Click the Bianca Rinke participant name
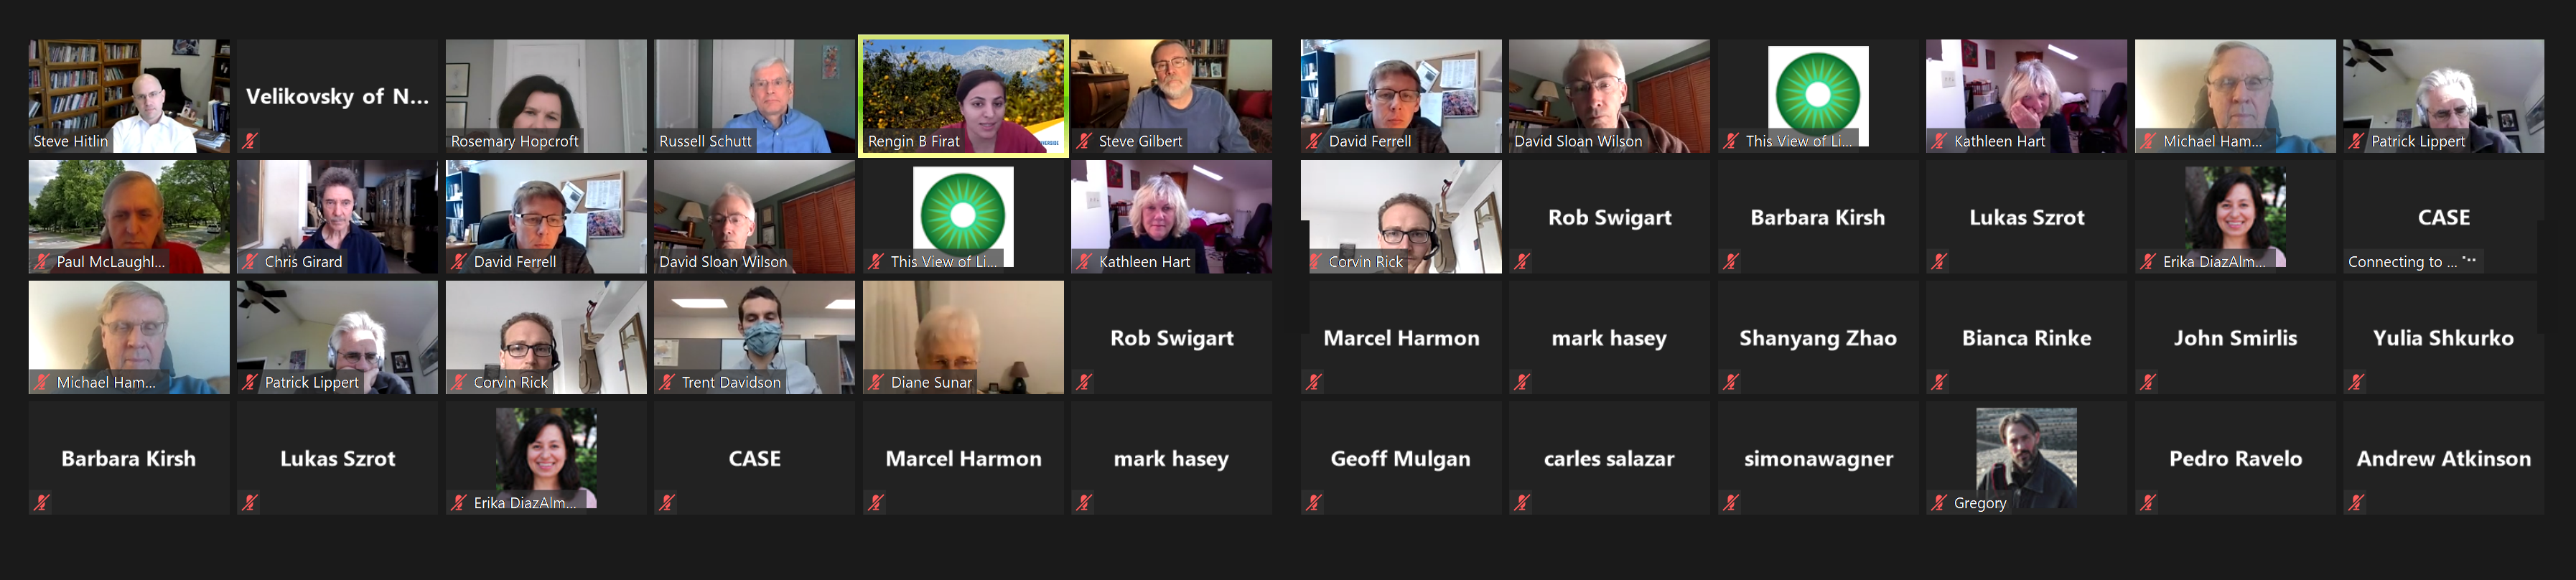 pyautogui.click(x=2026, y=338)
